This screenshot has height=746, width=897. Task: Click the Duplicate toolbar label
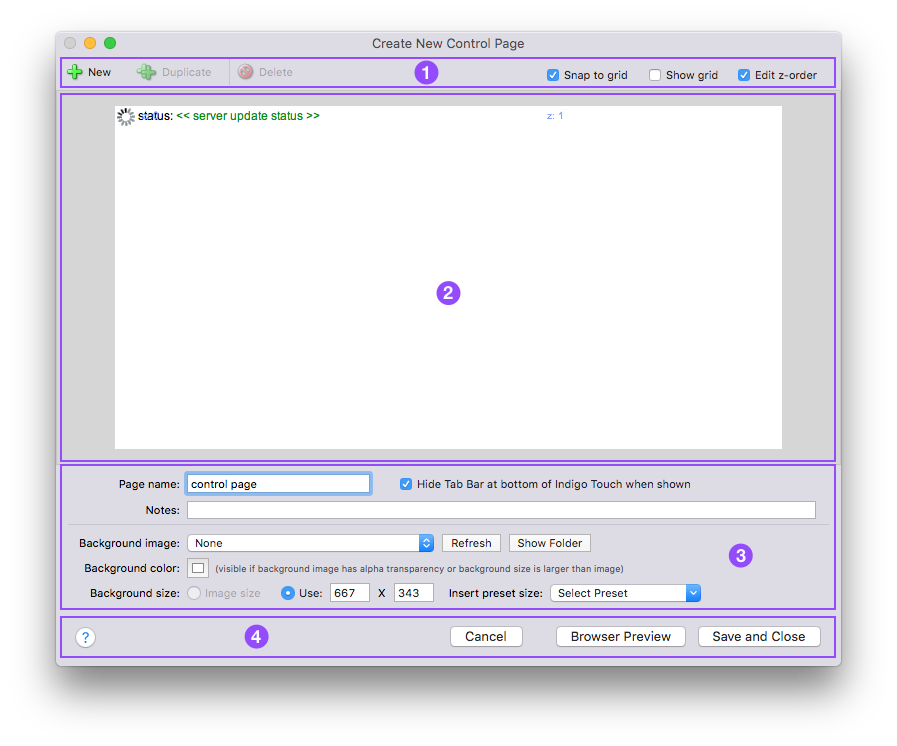186,72
